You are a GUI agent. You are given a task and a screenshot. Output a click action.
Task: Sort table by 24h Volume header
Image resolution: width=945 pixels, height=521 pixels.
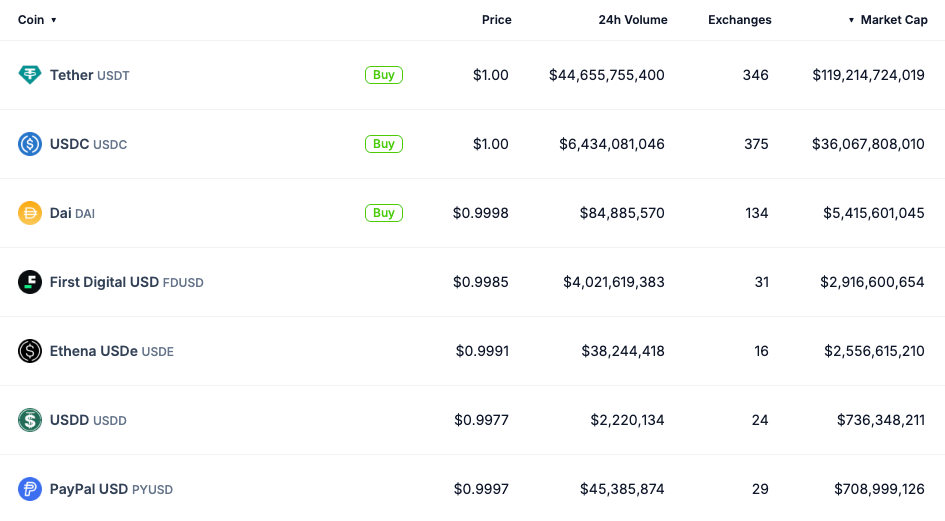(x=633, y=20)
